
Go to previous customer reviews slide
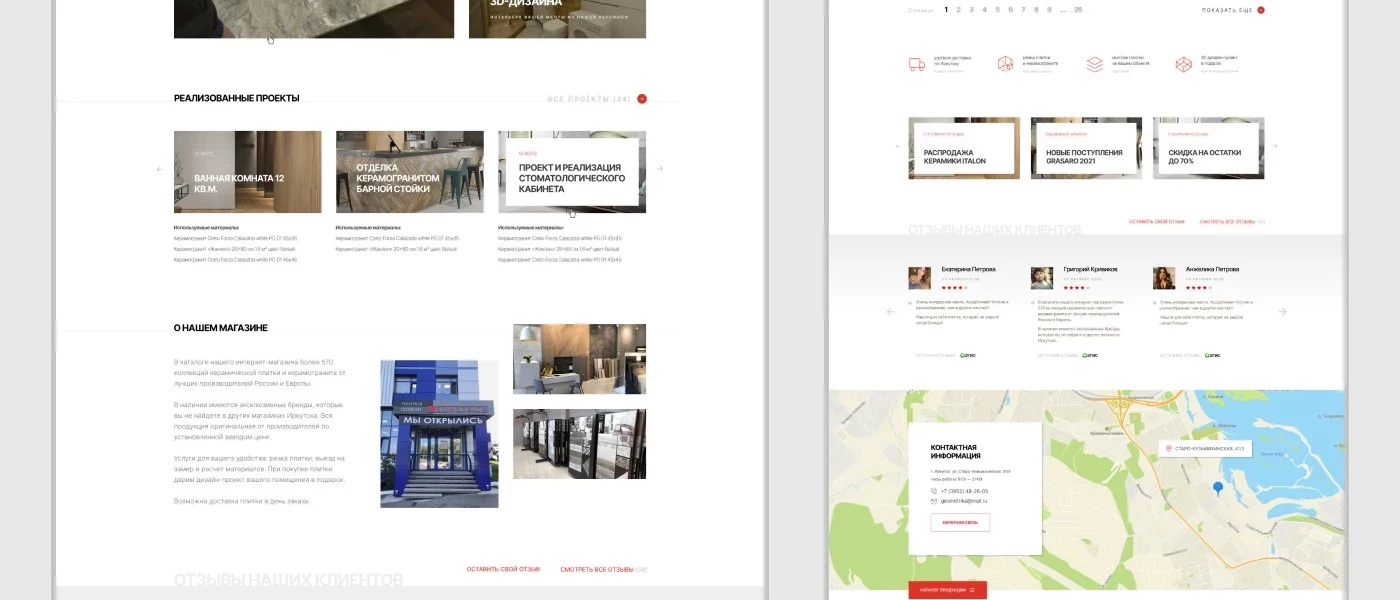click(x=891, y=312)
